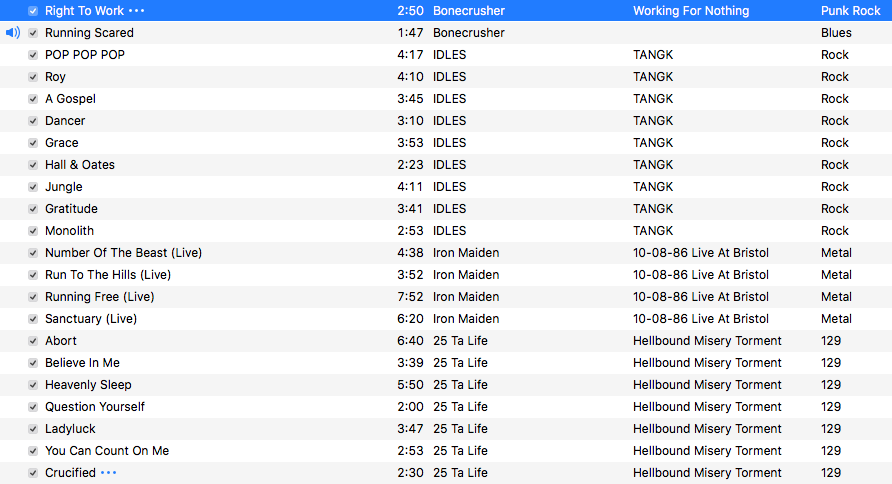
Task: Select the song Gratitude
Action: (71, 209)
